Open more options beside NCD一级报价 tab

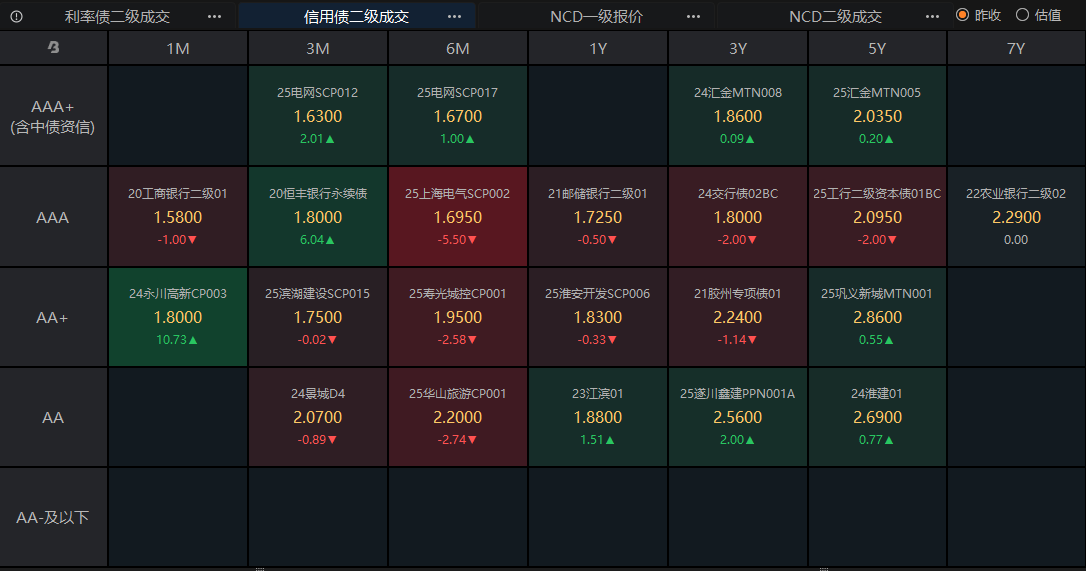pyautogui.click(x=694, y=16)
